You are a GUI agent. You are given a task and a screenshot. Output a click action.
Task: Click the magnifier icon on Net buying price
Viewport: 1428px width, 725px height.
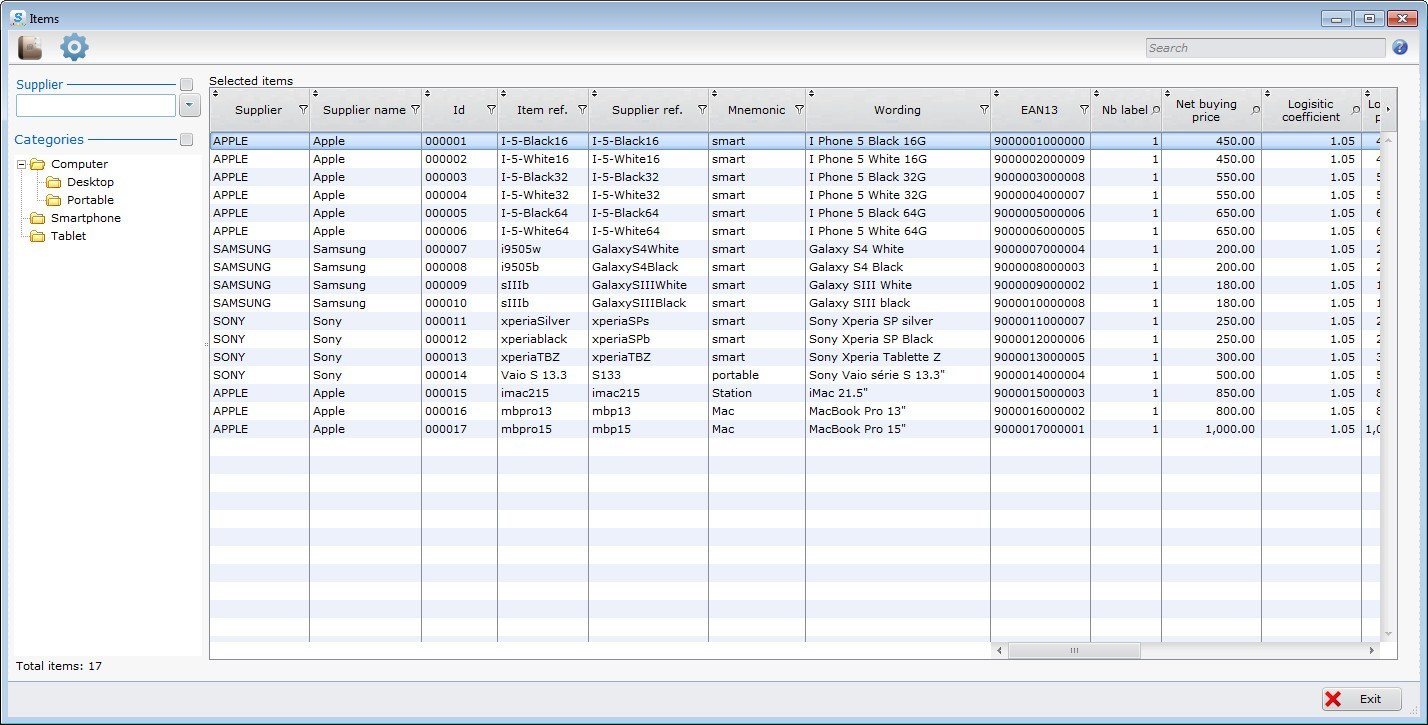1255,110
